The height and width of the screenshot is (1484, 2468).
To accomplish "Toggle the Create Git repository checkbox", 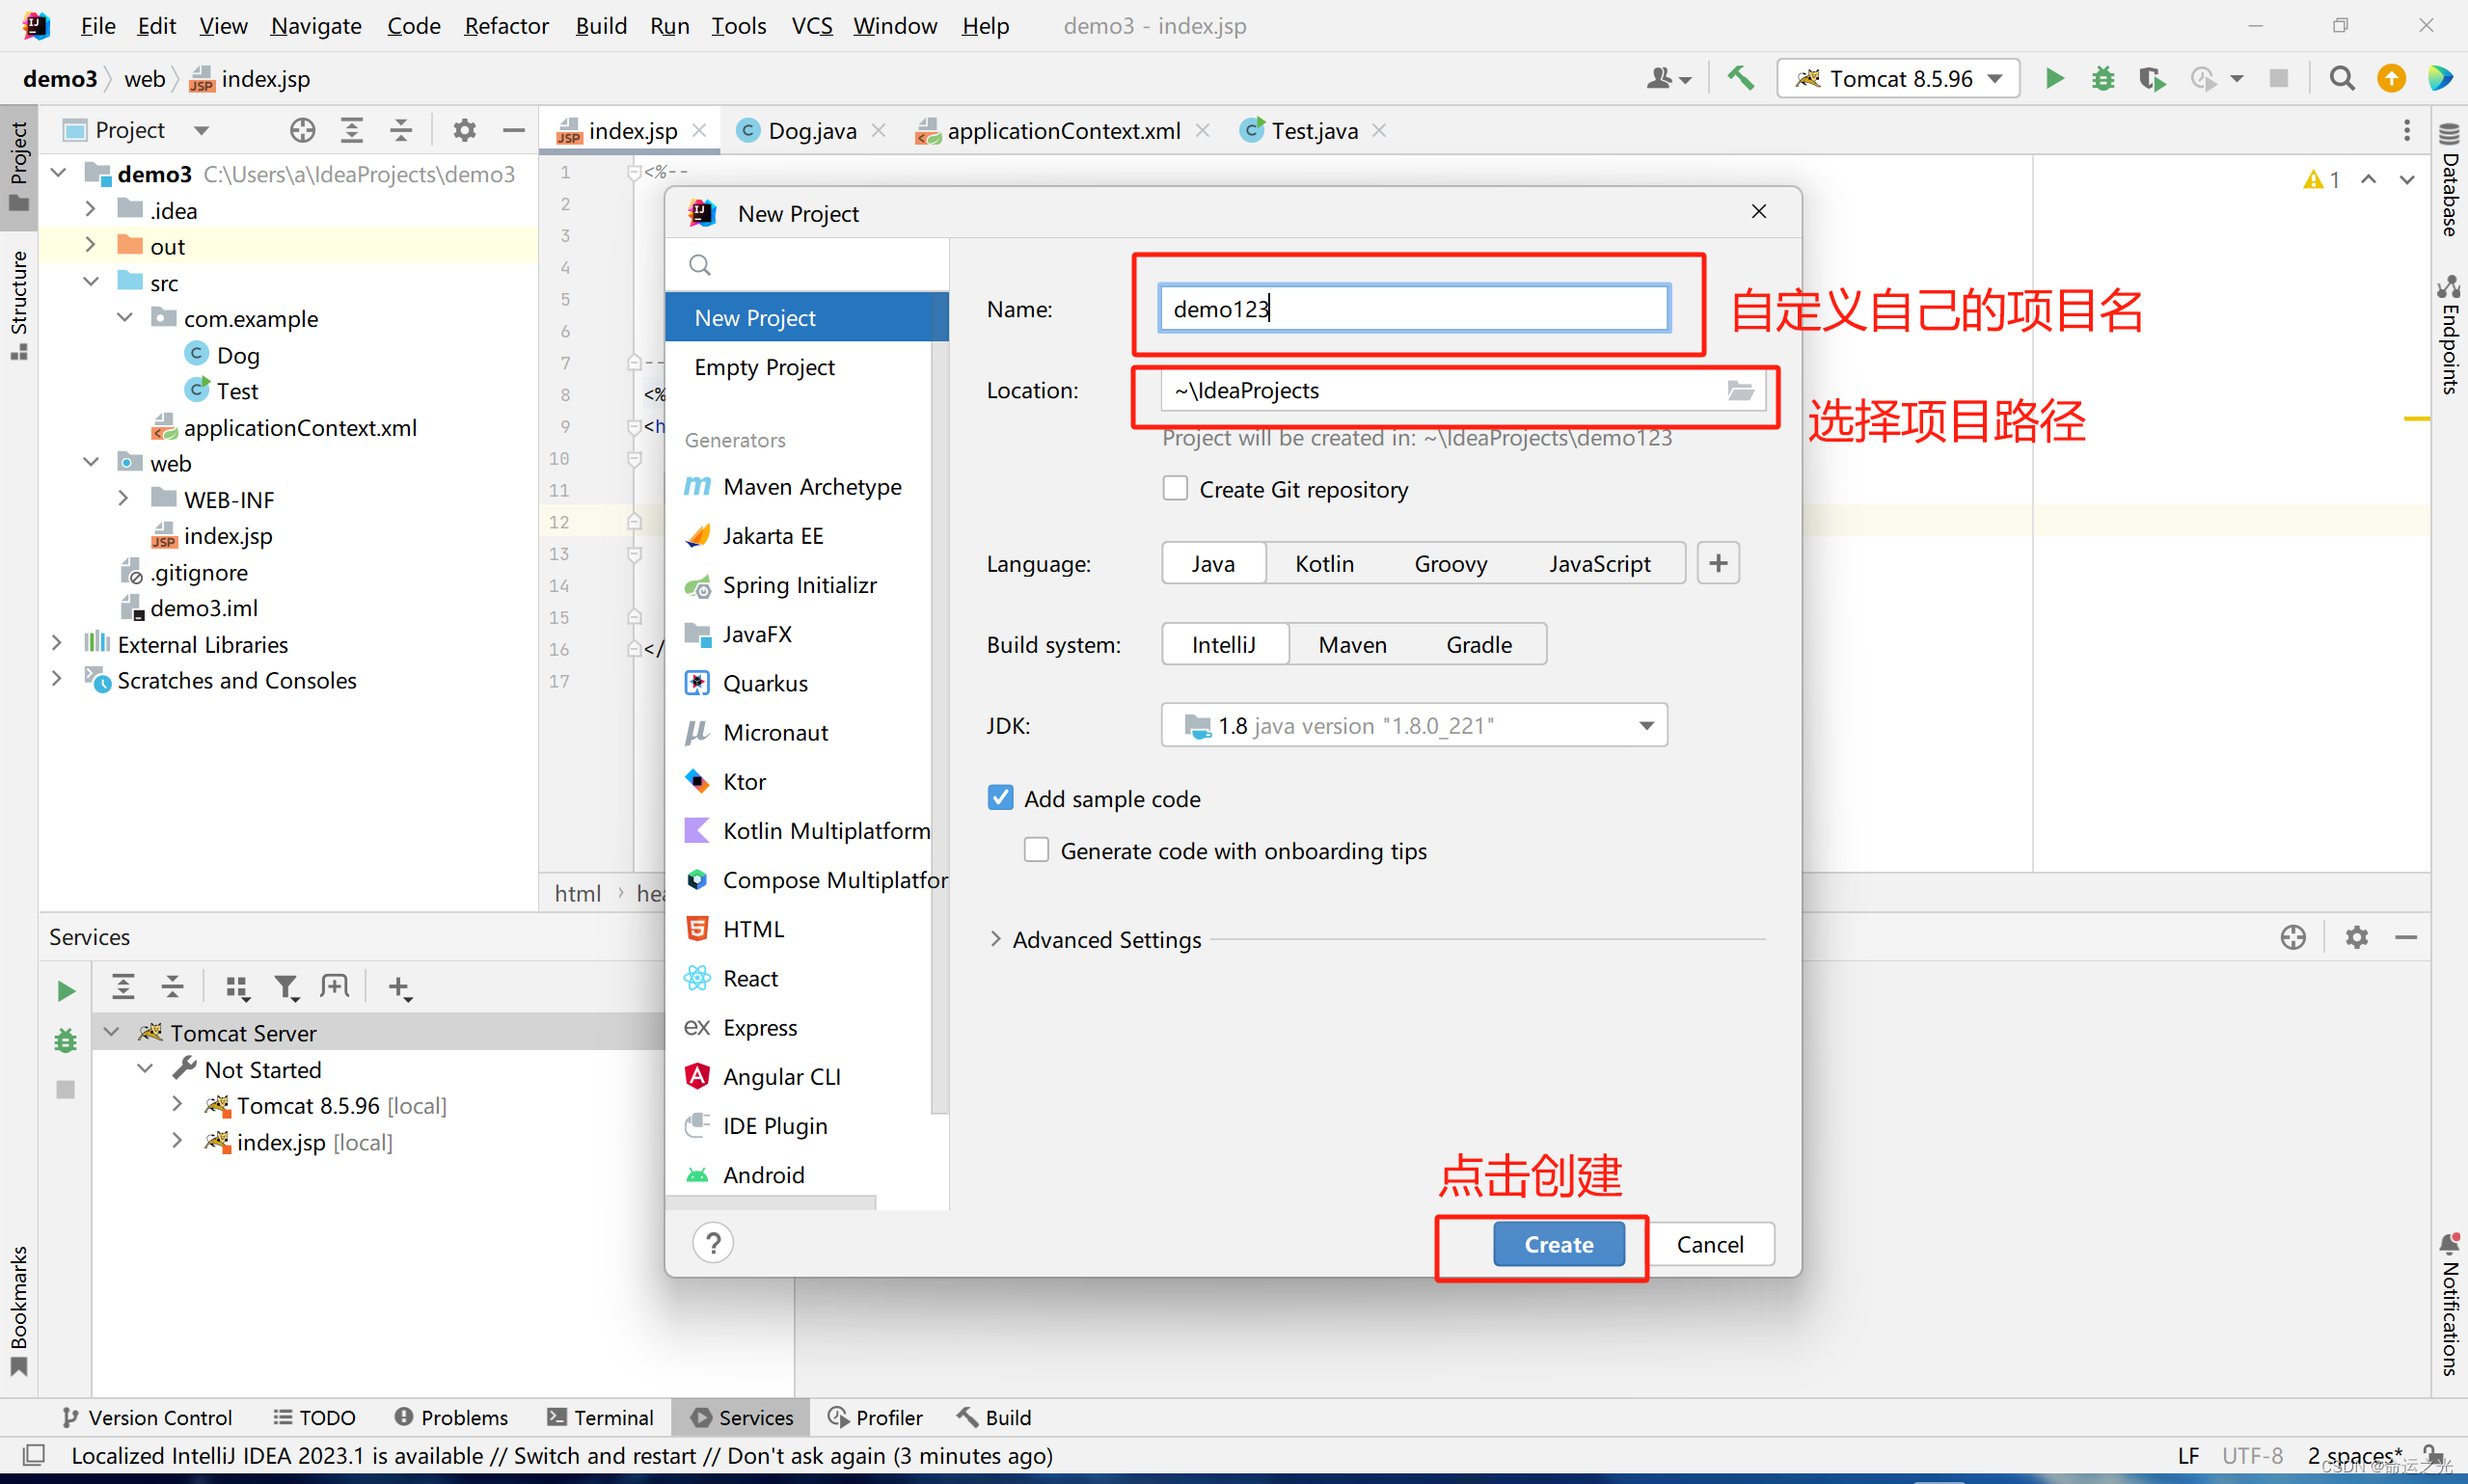I will pos(1171,488).
